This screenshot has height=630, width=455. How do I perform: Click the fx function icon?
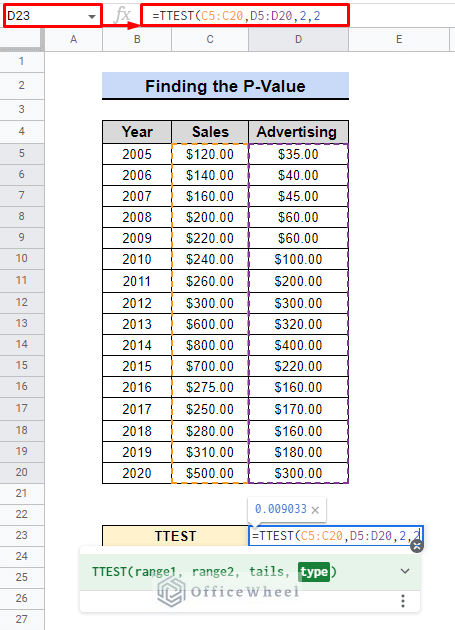[x=122, y=16]
